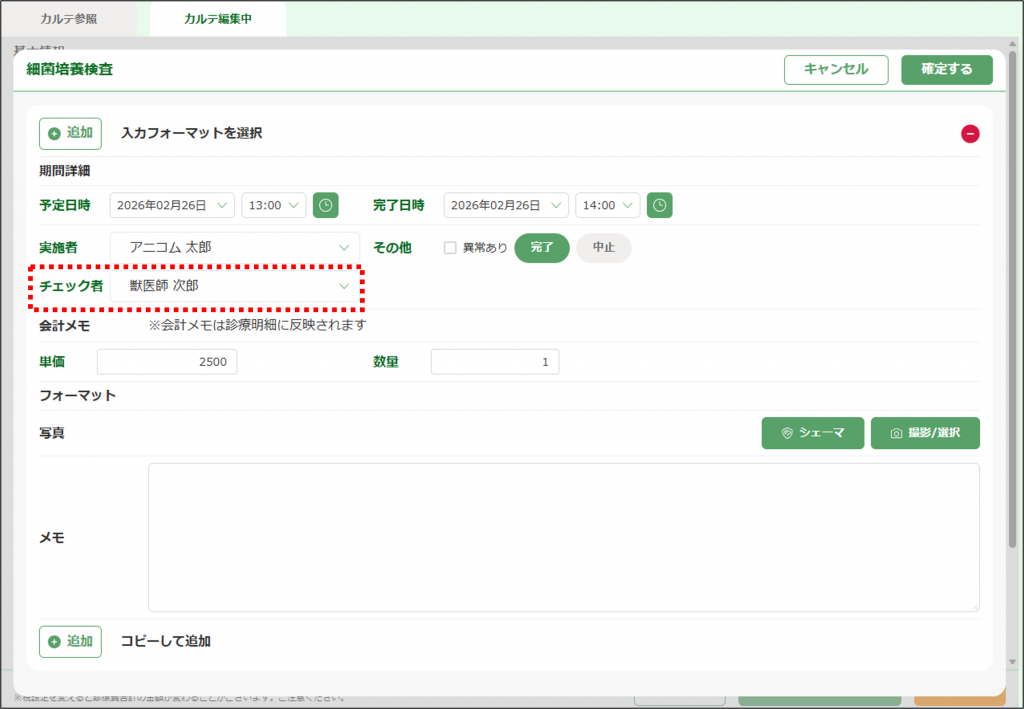1024x709 pixels.
Task: Open the シェーマ schema tool
Action: point(812,433)
